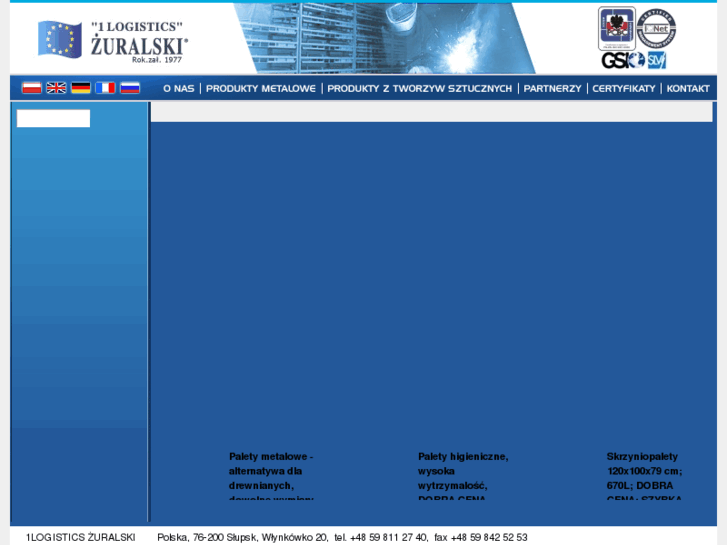Click the EU flag emblem in logo
The height and width of the screenshot is (545, 727).
pos(60,39)
